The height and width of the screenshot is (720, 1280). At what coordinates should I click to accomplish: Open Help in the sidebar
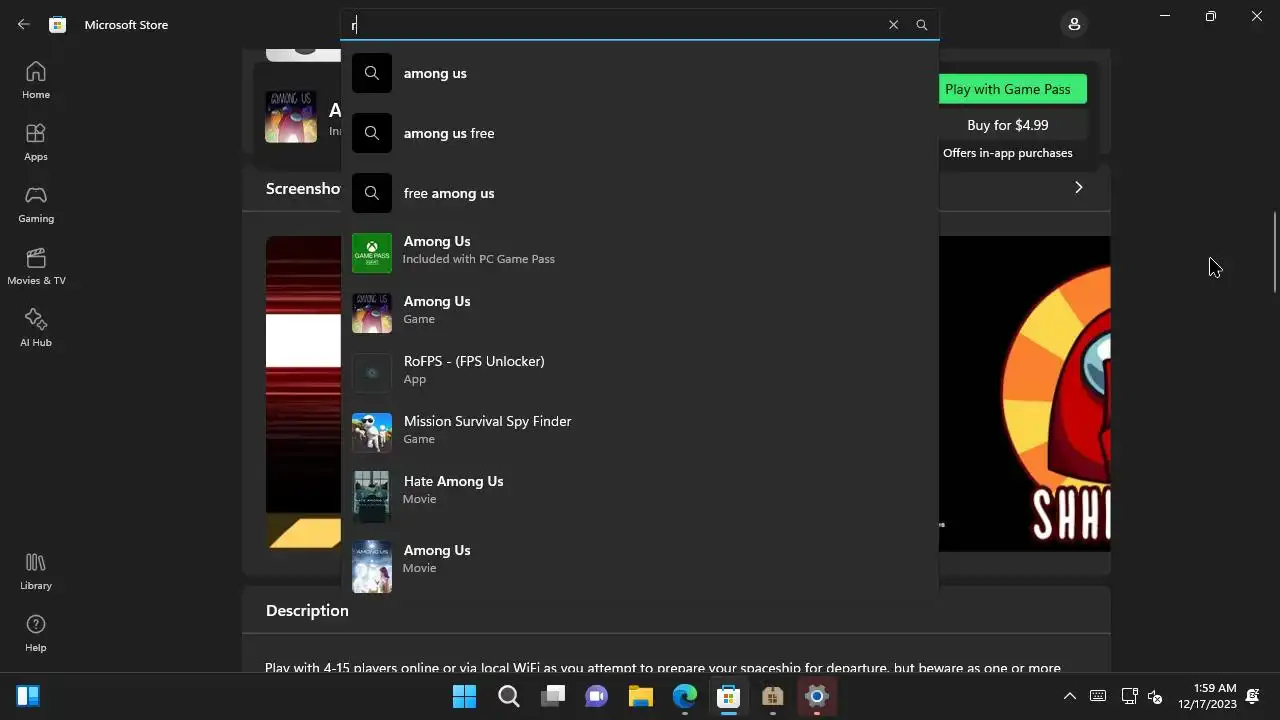tap(36, 633)
